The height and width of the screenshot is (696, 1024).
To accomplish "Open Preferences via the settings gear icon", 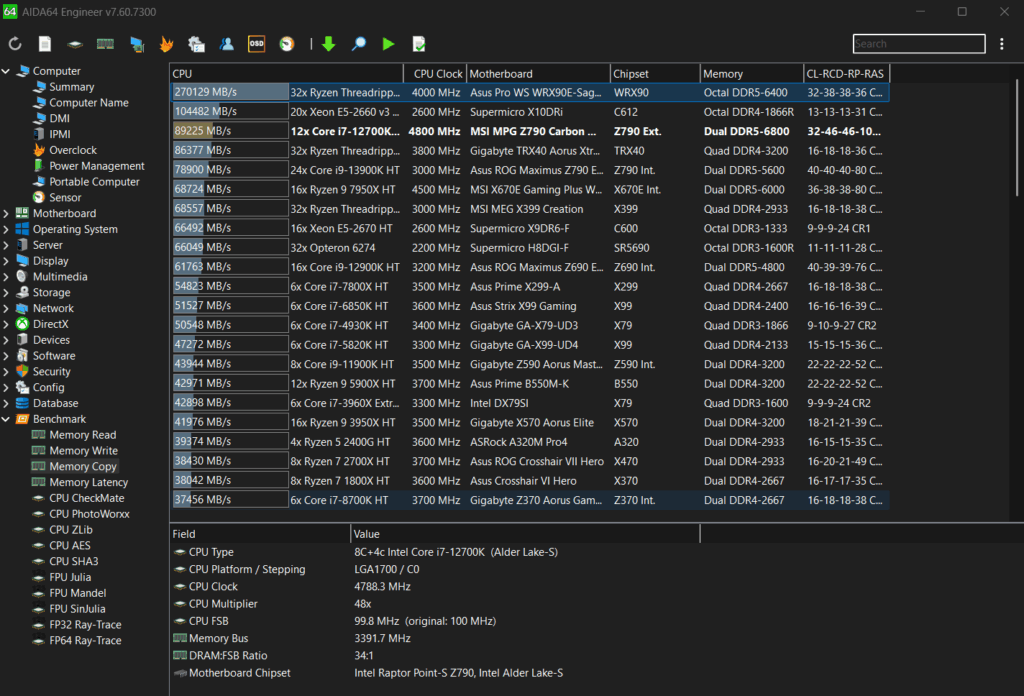I will [196, 44].
